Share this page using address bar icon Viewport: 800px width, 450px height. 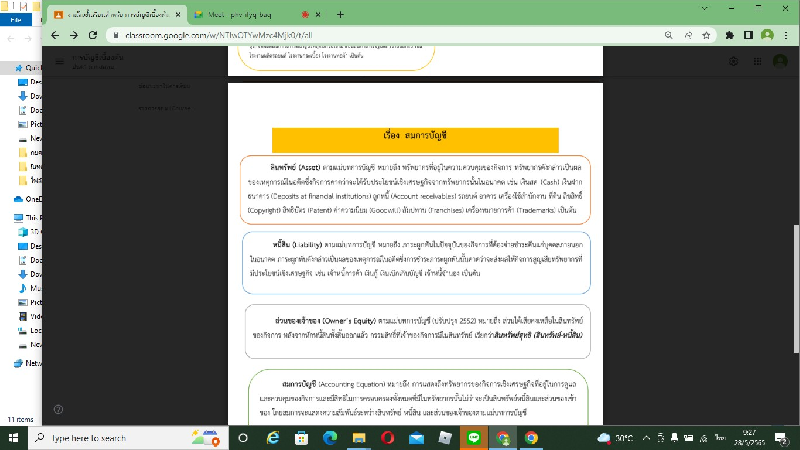coord(688,34)
